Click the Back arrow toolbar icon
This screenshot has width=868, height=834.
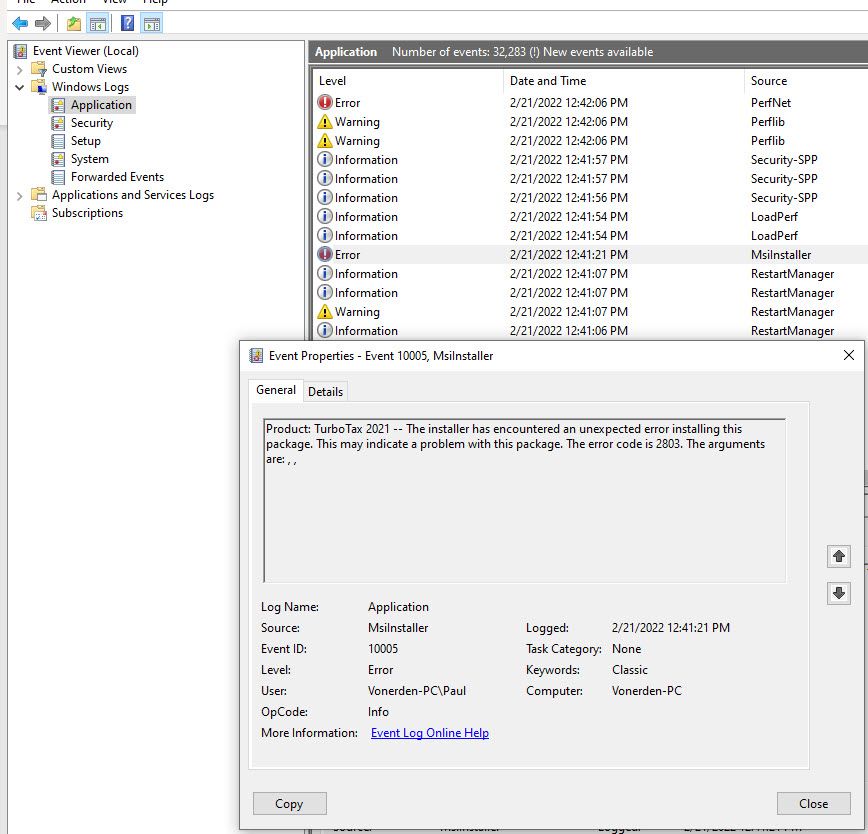[x=20, y=23]
